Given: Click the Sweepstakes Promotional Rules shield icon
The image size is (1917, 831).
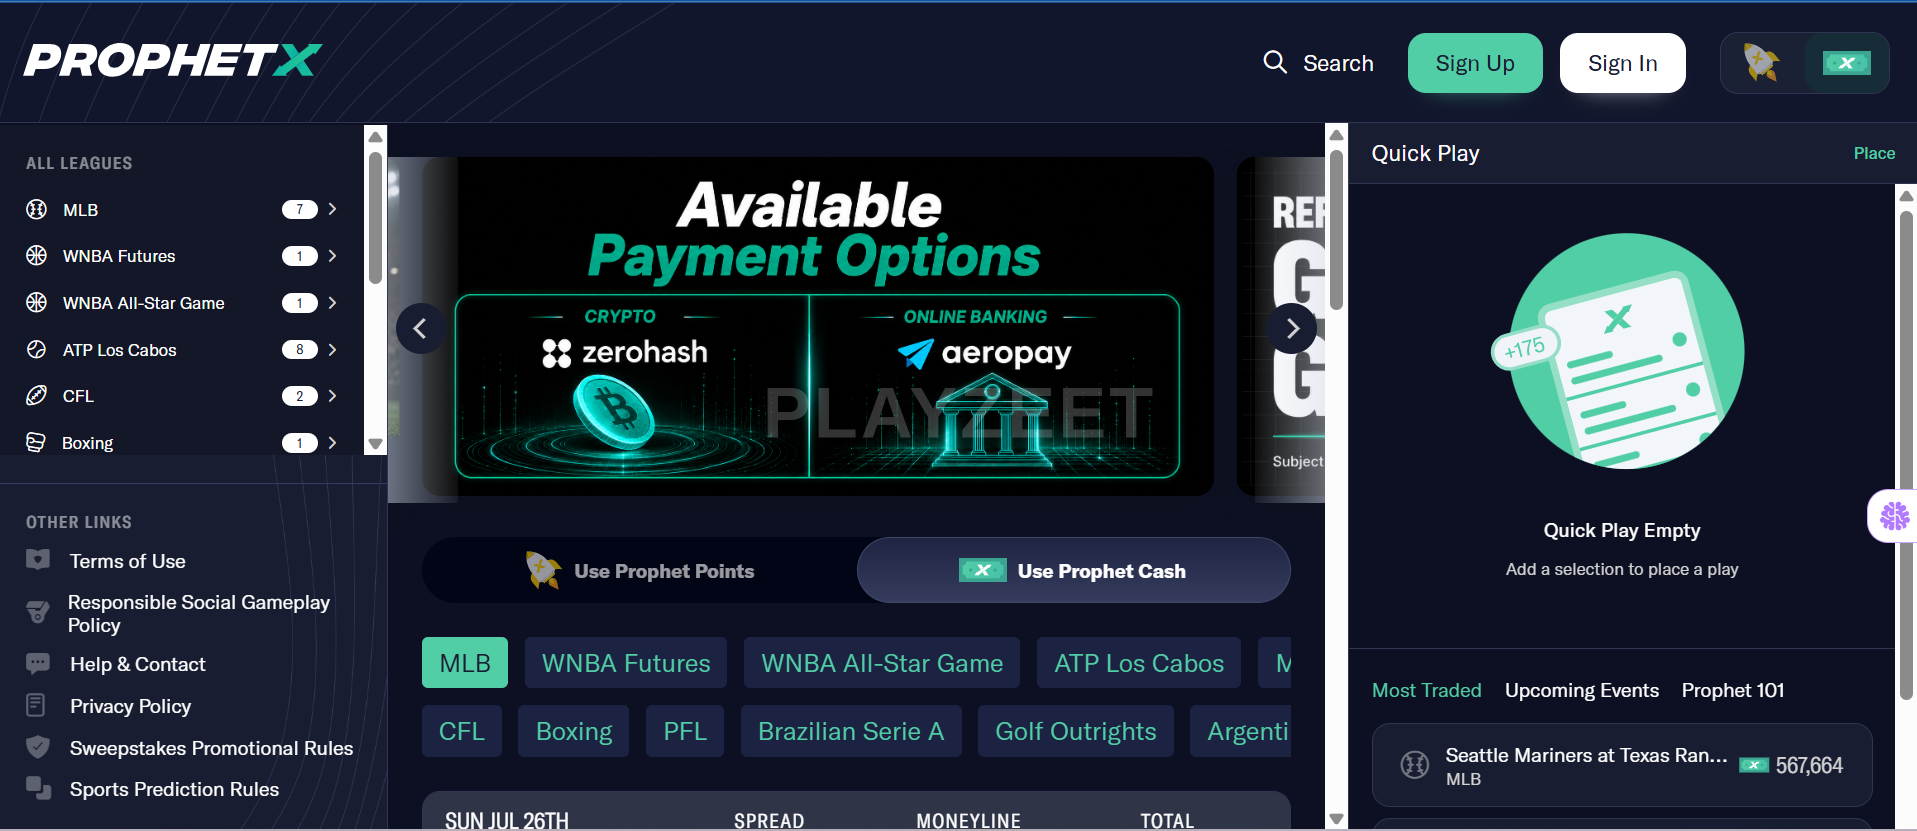Looking at the screenshot, I should [x=38, y=747].
